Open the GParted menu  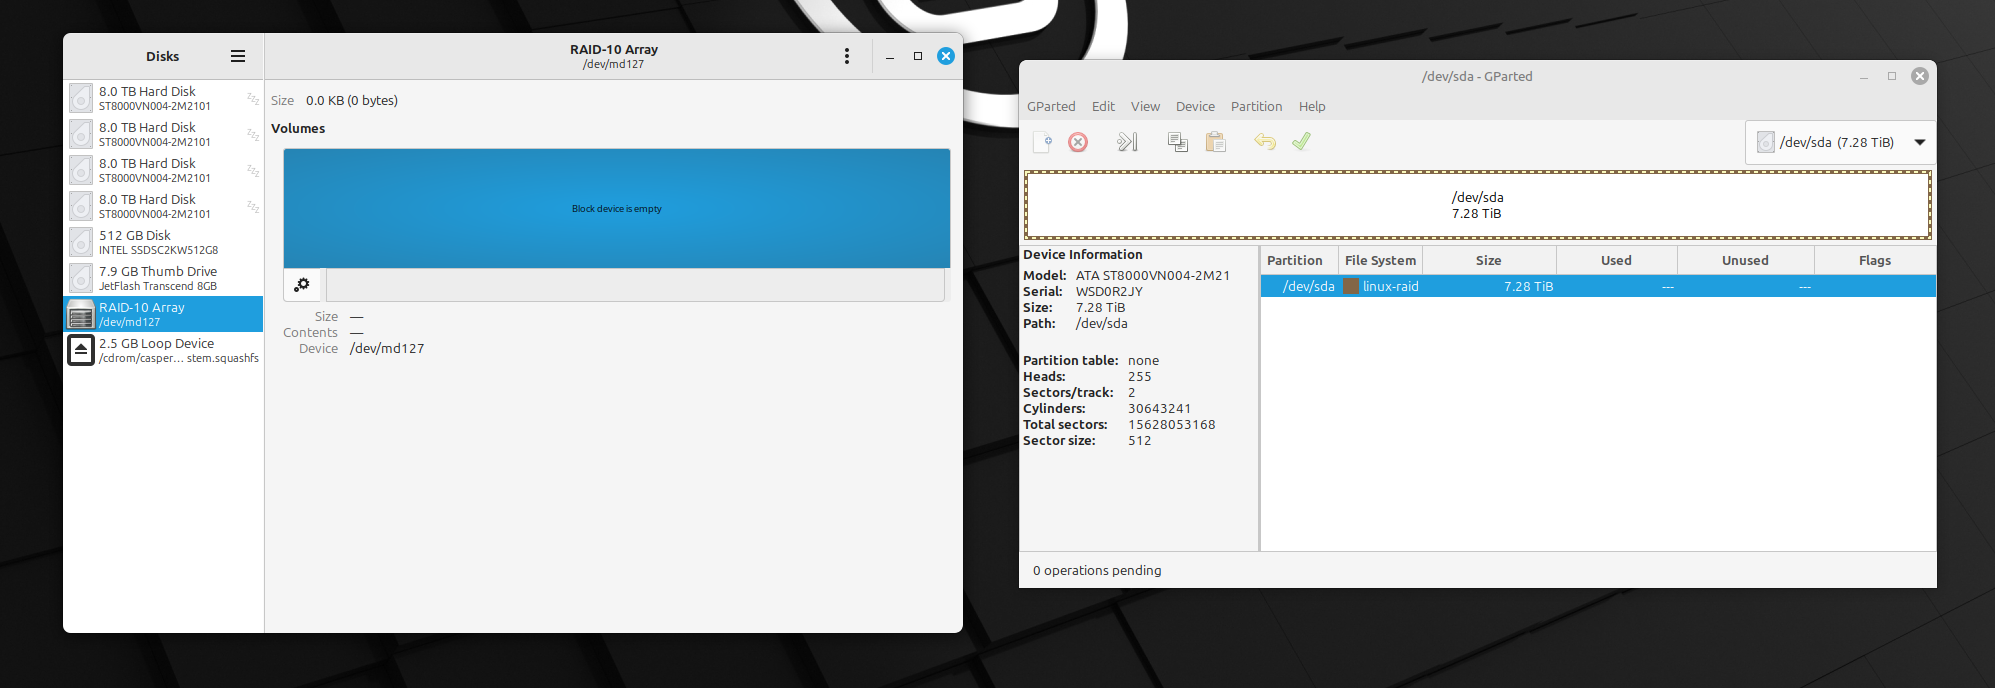click(x=1051, y=106)
